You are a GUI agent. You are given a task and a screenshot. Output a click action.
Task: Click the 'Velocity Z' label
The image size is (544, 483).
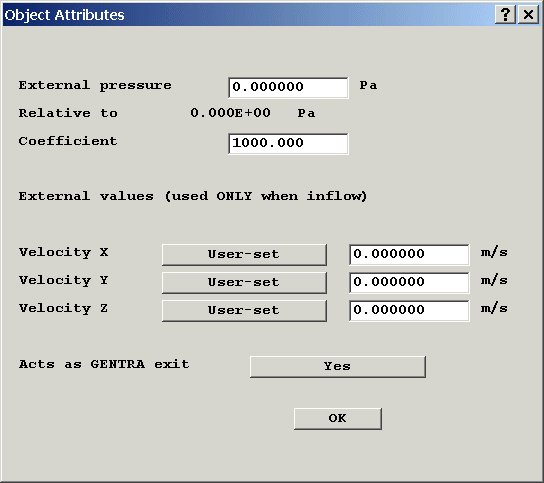[63, 308]
